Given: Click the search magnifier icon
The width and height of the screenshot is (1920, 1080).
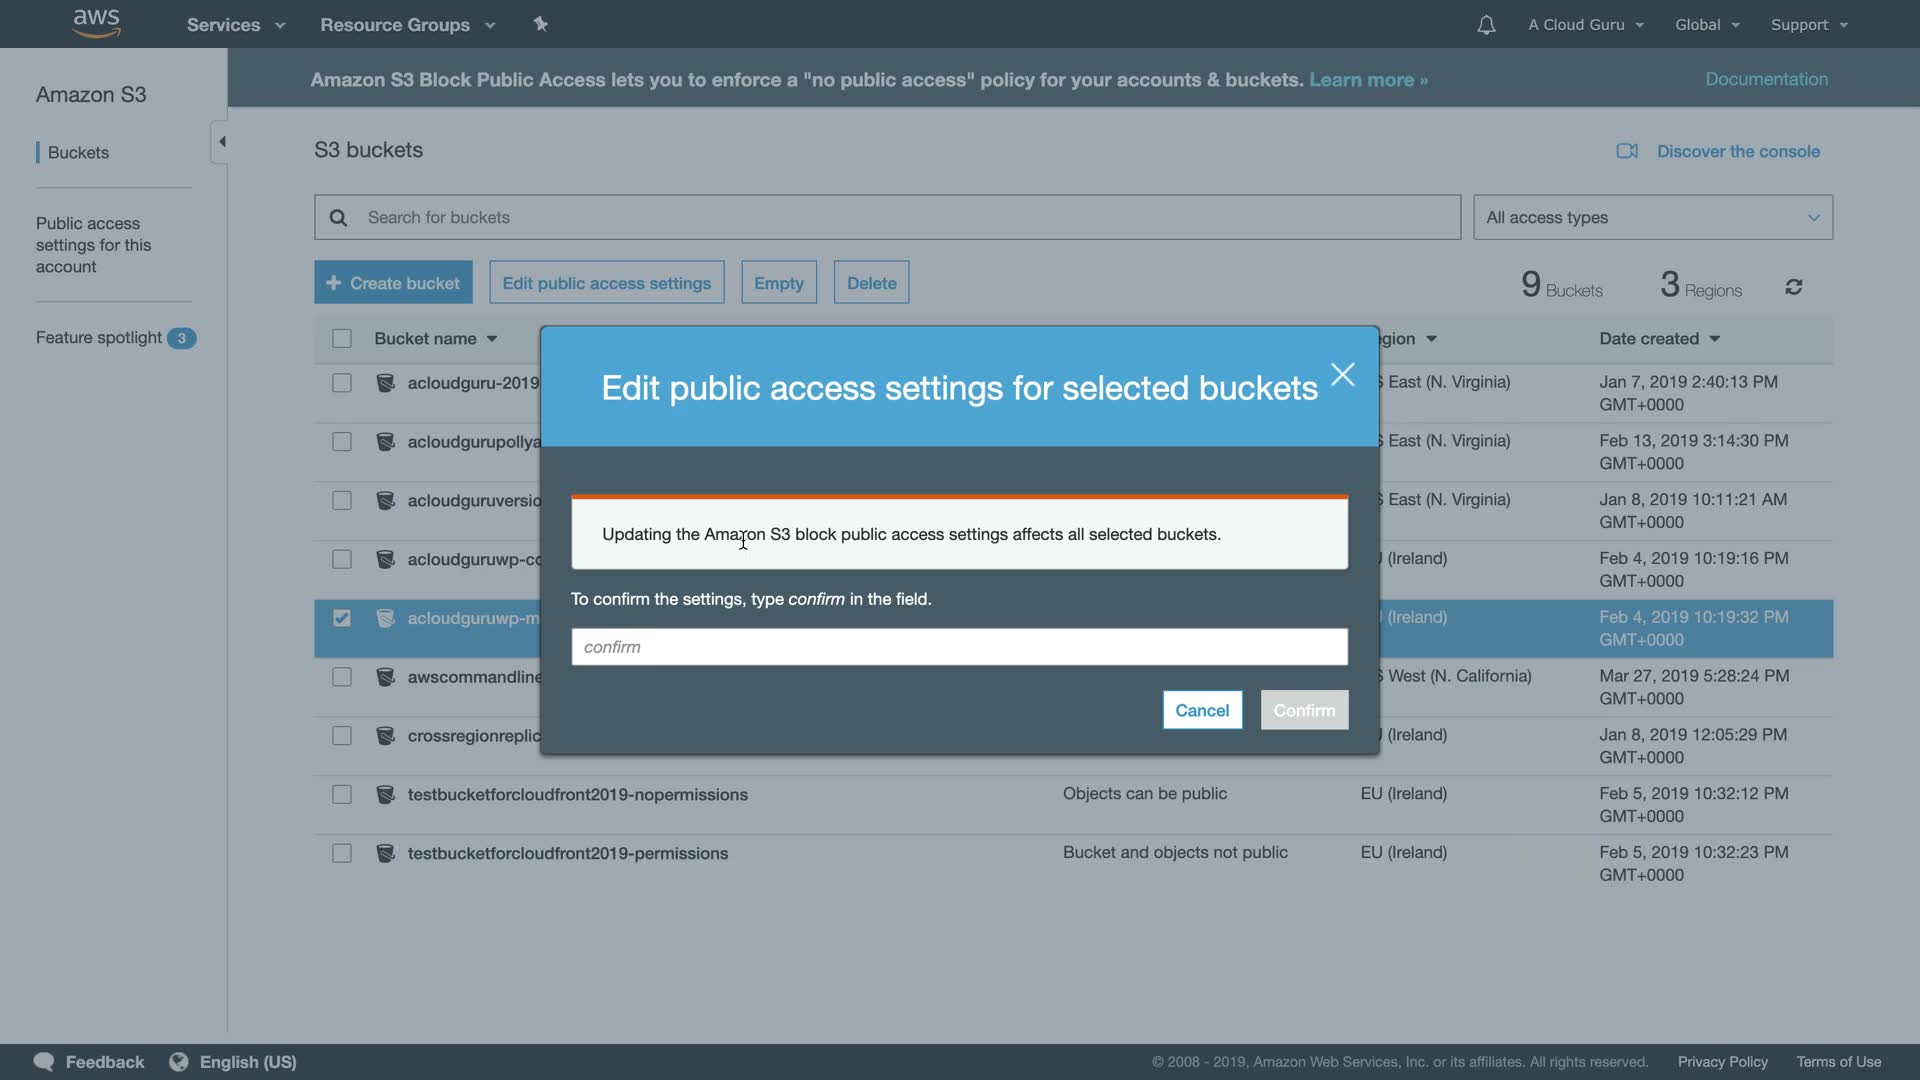Looking at the screenshot, I should click(339, 218).
